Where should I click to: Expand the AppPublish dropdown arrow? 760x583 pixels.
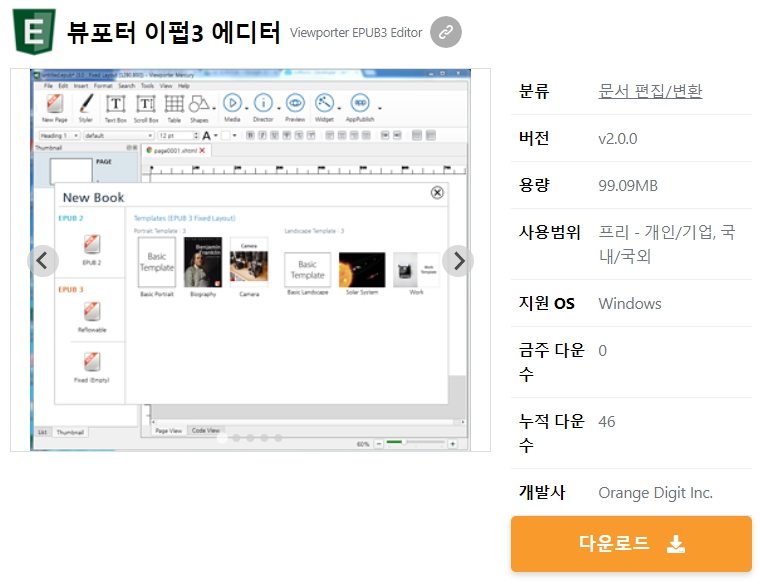(x=380, y=108)
